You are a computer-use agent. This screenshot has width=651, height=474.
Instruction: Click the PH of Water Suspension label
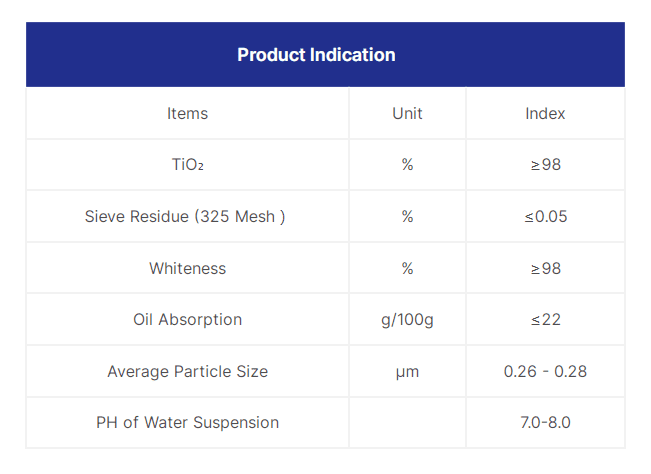[x=188, y=422]
